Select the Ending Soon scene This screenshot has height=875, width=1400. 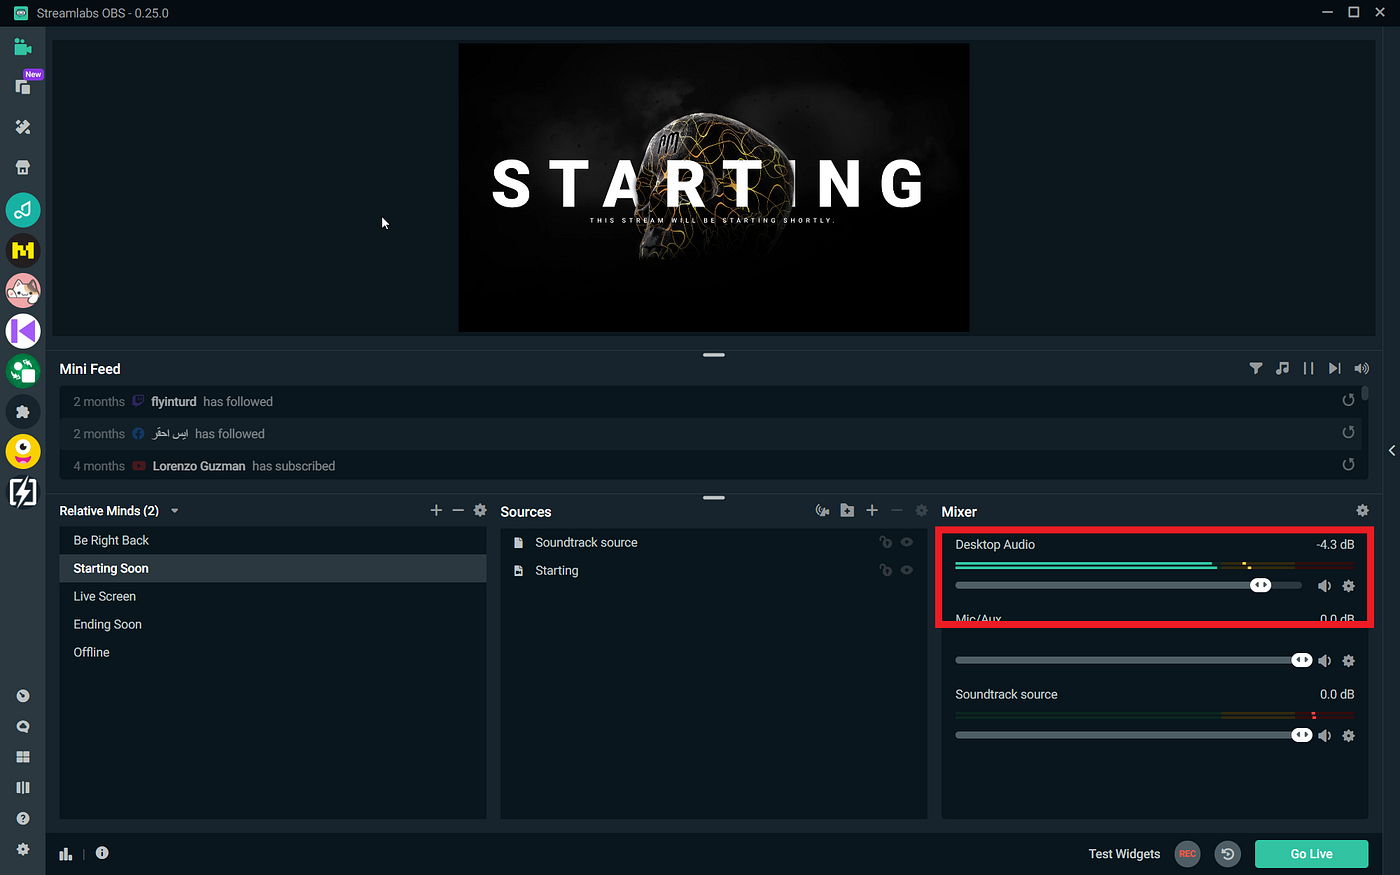coord(273,624)
